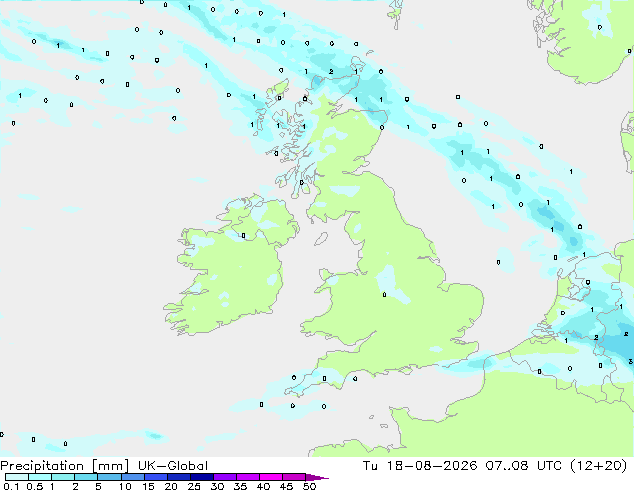The image size is (634, 490).
Task: Click the "0.5" legend scale label
Action: coord(35,486)
